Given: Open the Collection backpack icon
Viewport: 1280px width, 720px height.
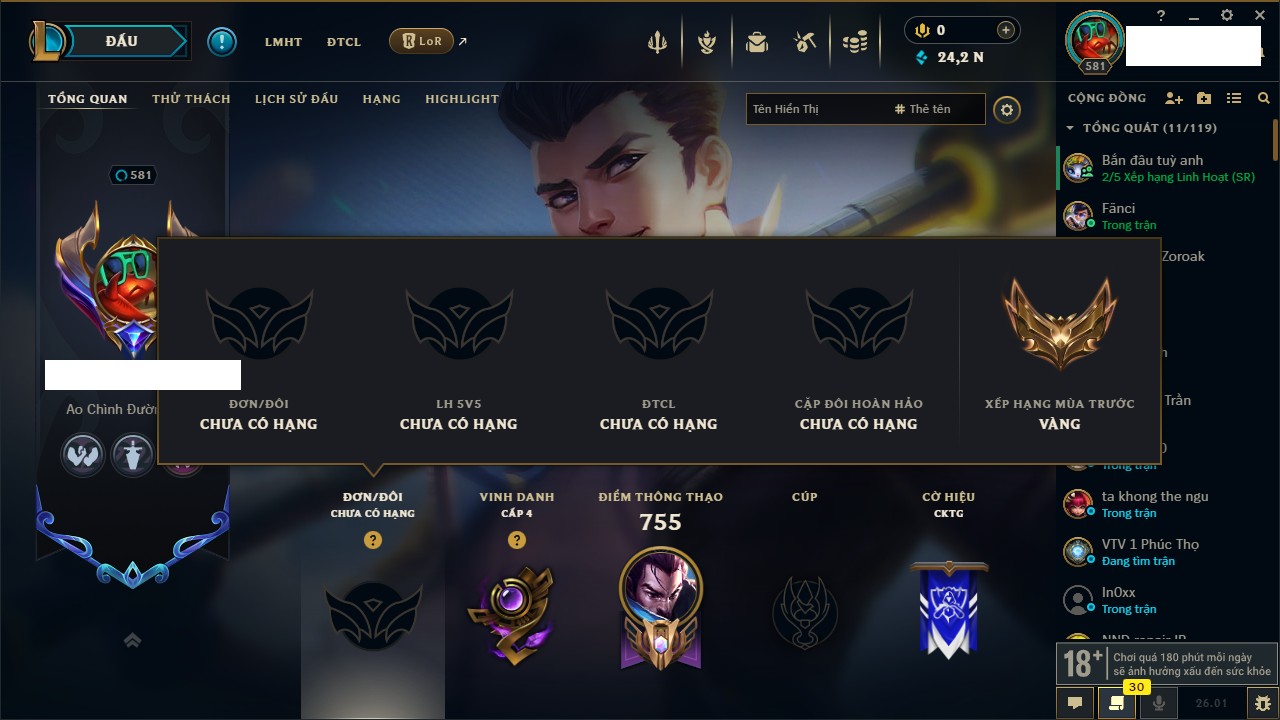Looking at the screenshot, I should [757, 42].
